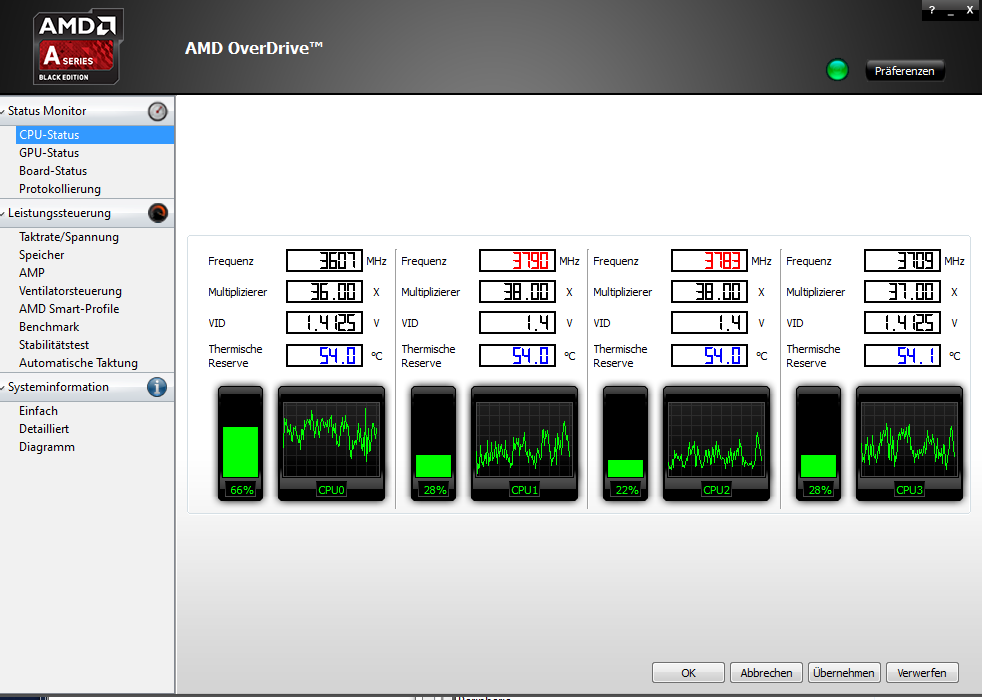Select CPU-Status in the sidebar
This screenshot has height=700, width=982.
(95, 135)
